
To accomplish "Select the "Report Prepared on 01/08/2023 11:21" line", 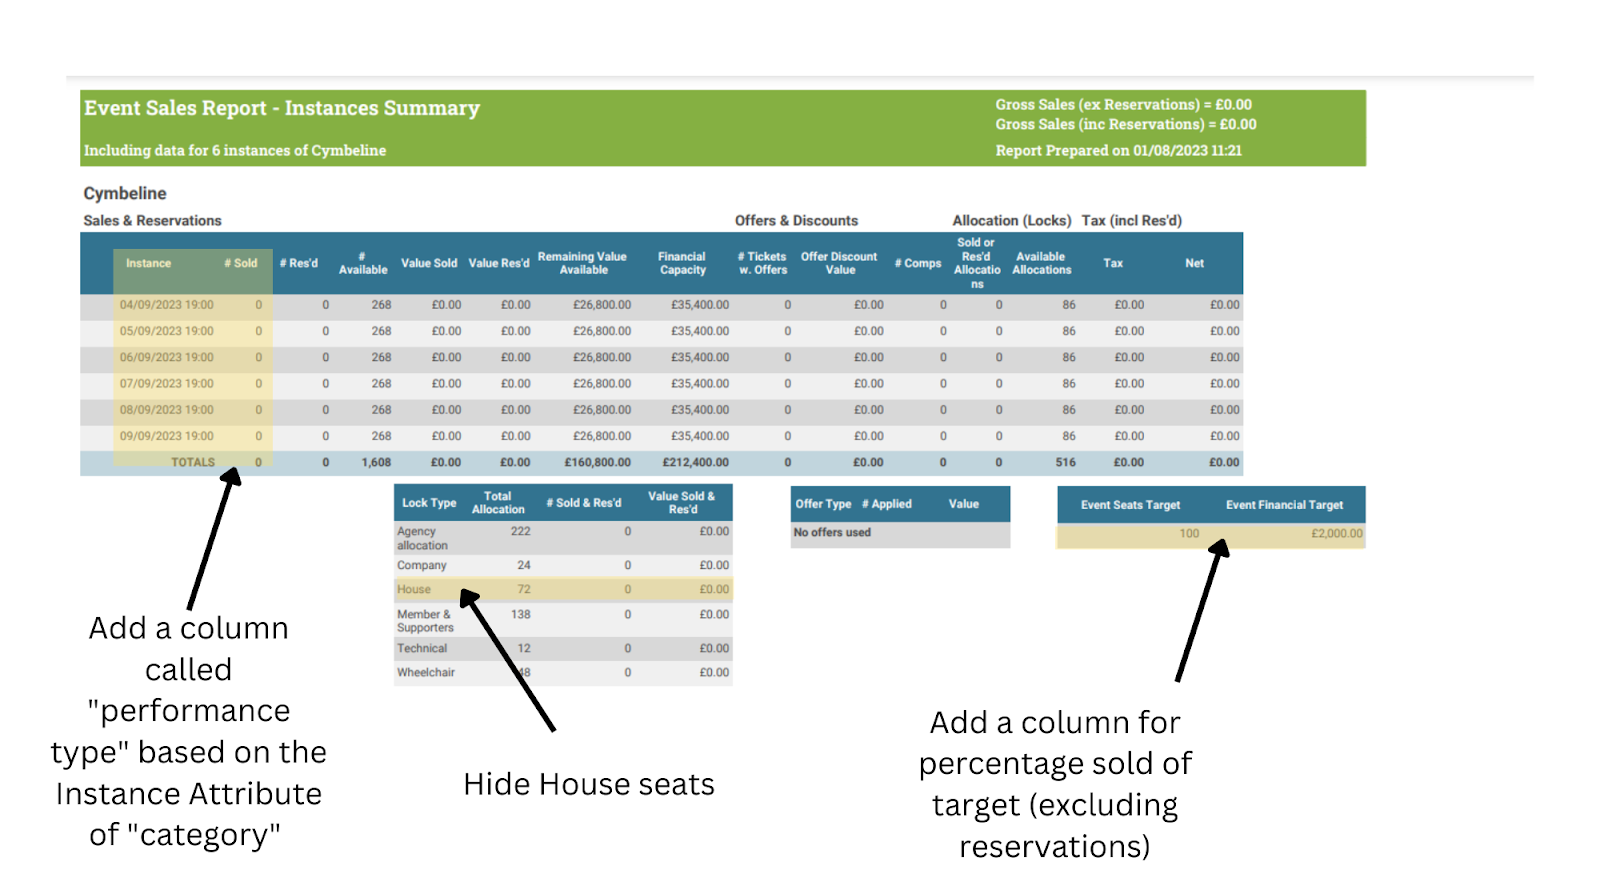I will (x=1118, y=150).
